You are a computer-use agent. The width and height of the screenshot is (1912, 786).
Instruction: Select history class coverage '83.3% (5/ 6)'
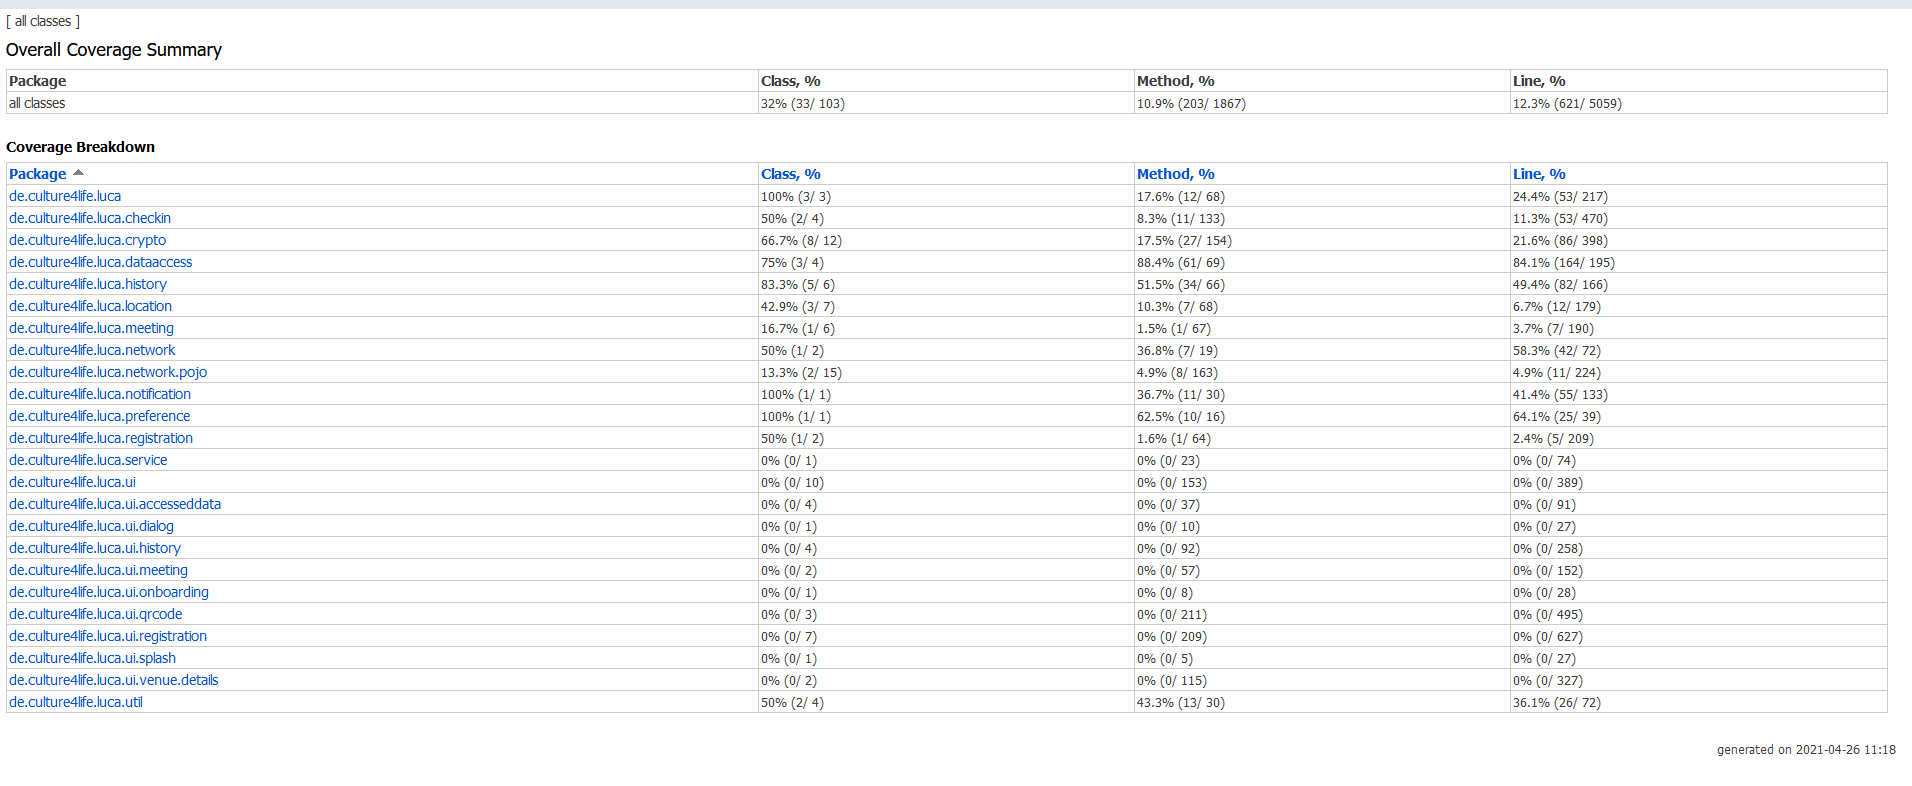click(798, 284)
